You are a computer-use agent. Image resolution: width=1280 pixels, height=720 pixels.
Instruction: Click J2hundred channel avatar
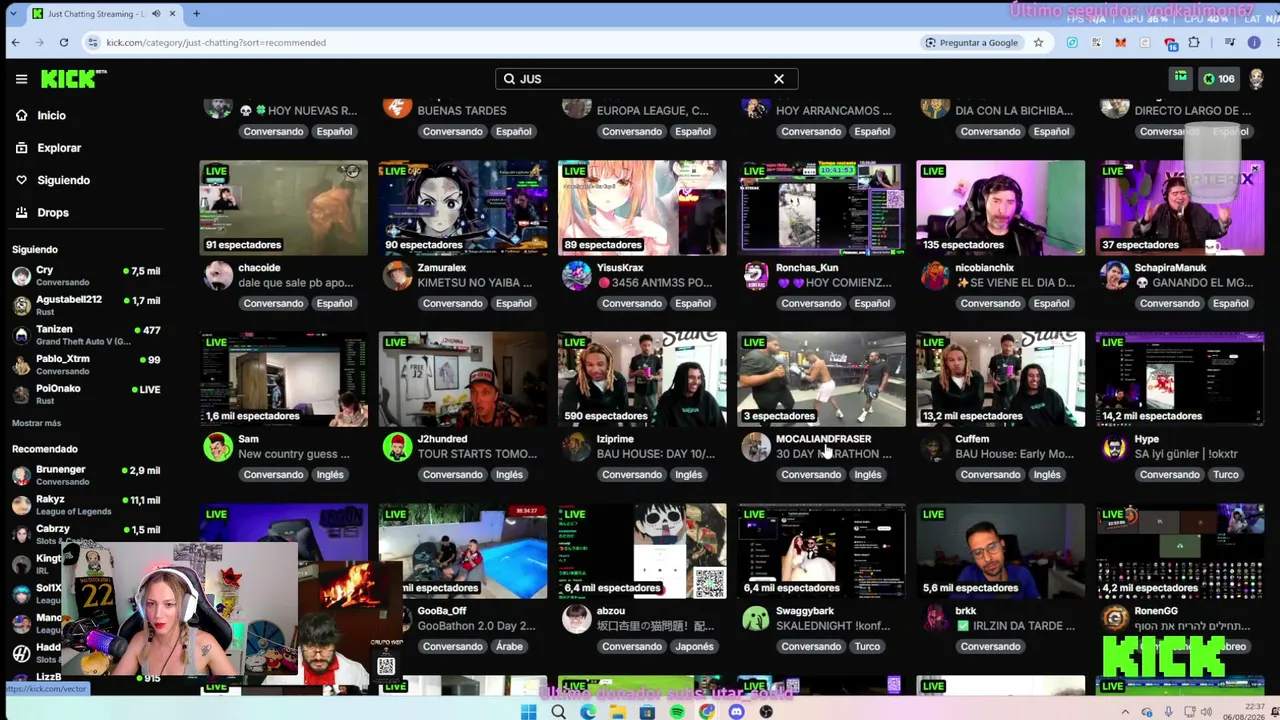[x=397, y=447]
